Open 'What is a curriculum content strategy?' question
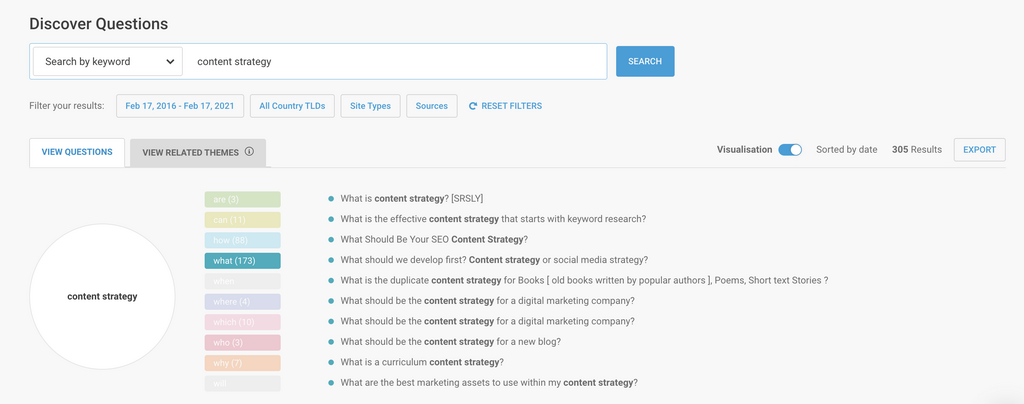1024x404 pixels. click(x=422, y=362)
